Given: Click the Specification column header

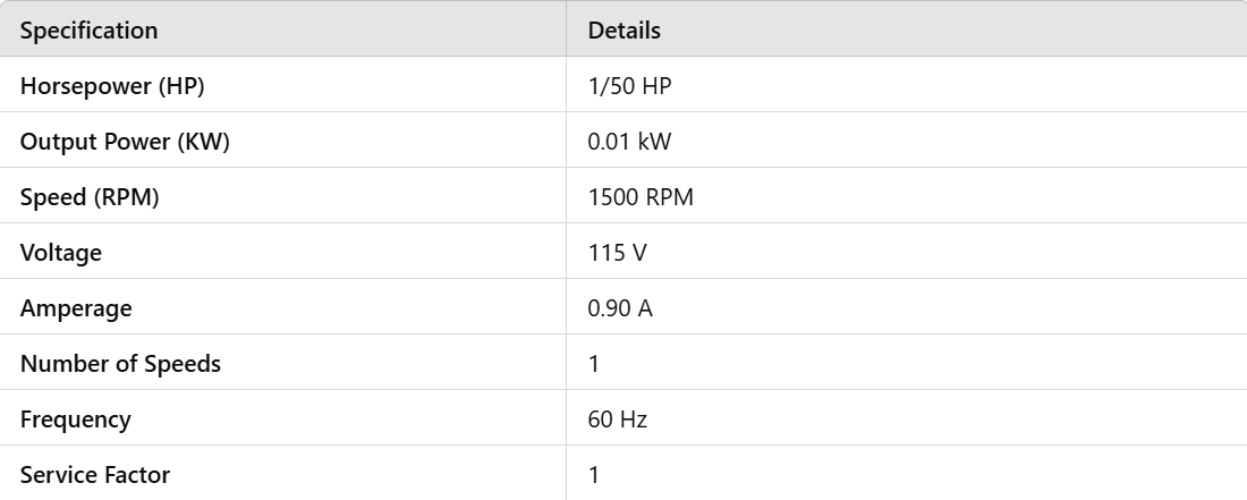Looking at the screenshot, I should (89, 31).
